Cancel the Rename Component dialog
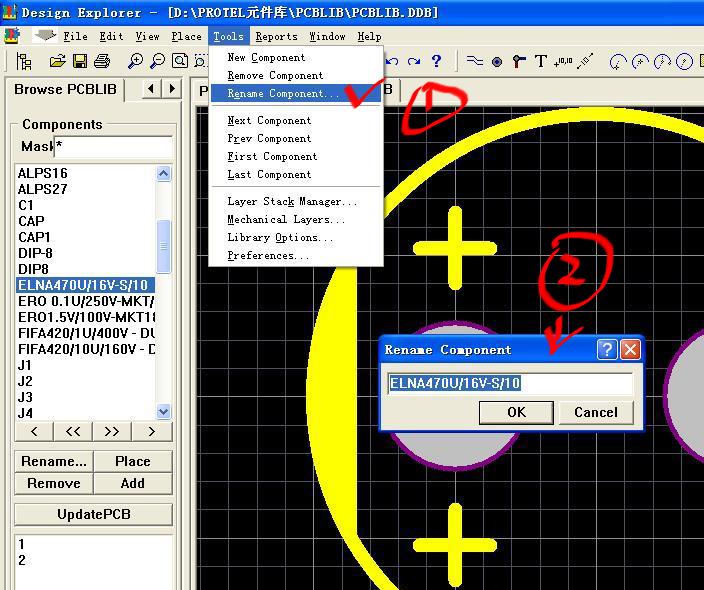Viewport: 704px width, 590px height. tap(596, 412)
